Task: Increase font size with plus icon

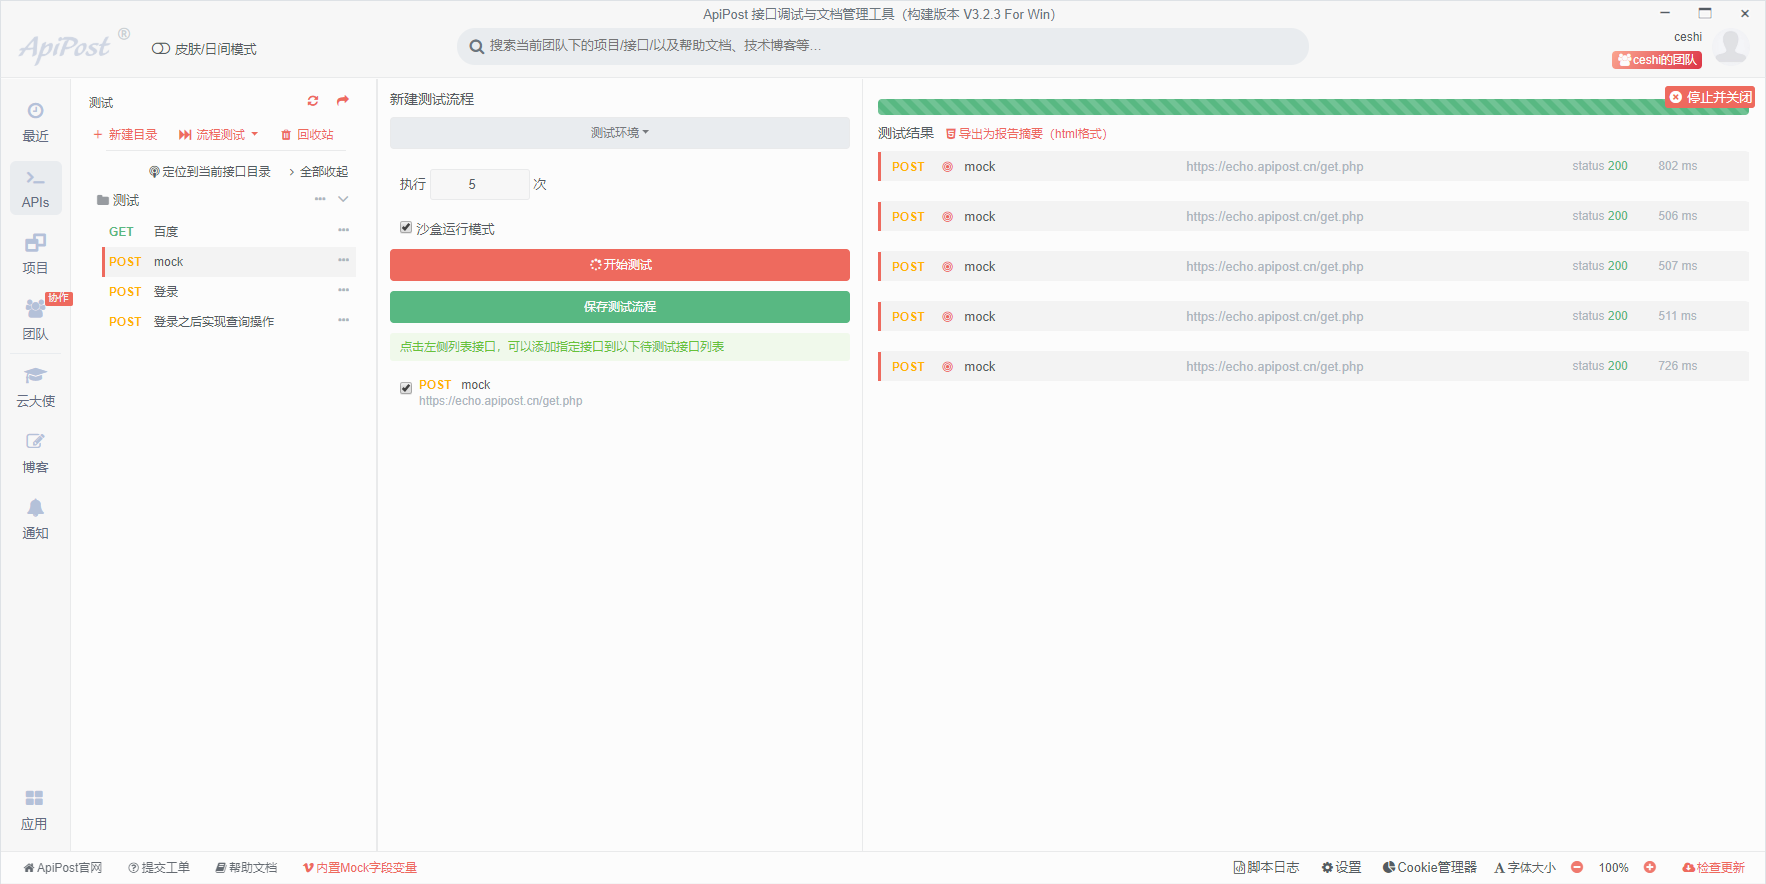Action: pyautogui.click(x=1650, y=867)
